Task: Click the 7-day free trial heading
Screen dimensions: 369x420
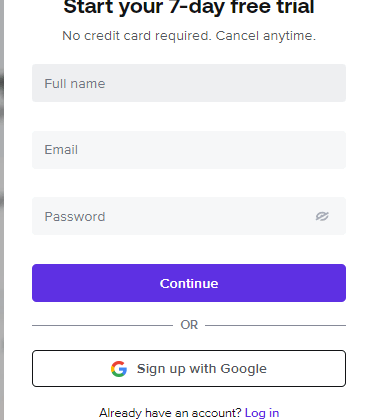Action: [x=189, y=7]
